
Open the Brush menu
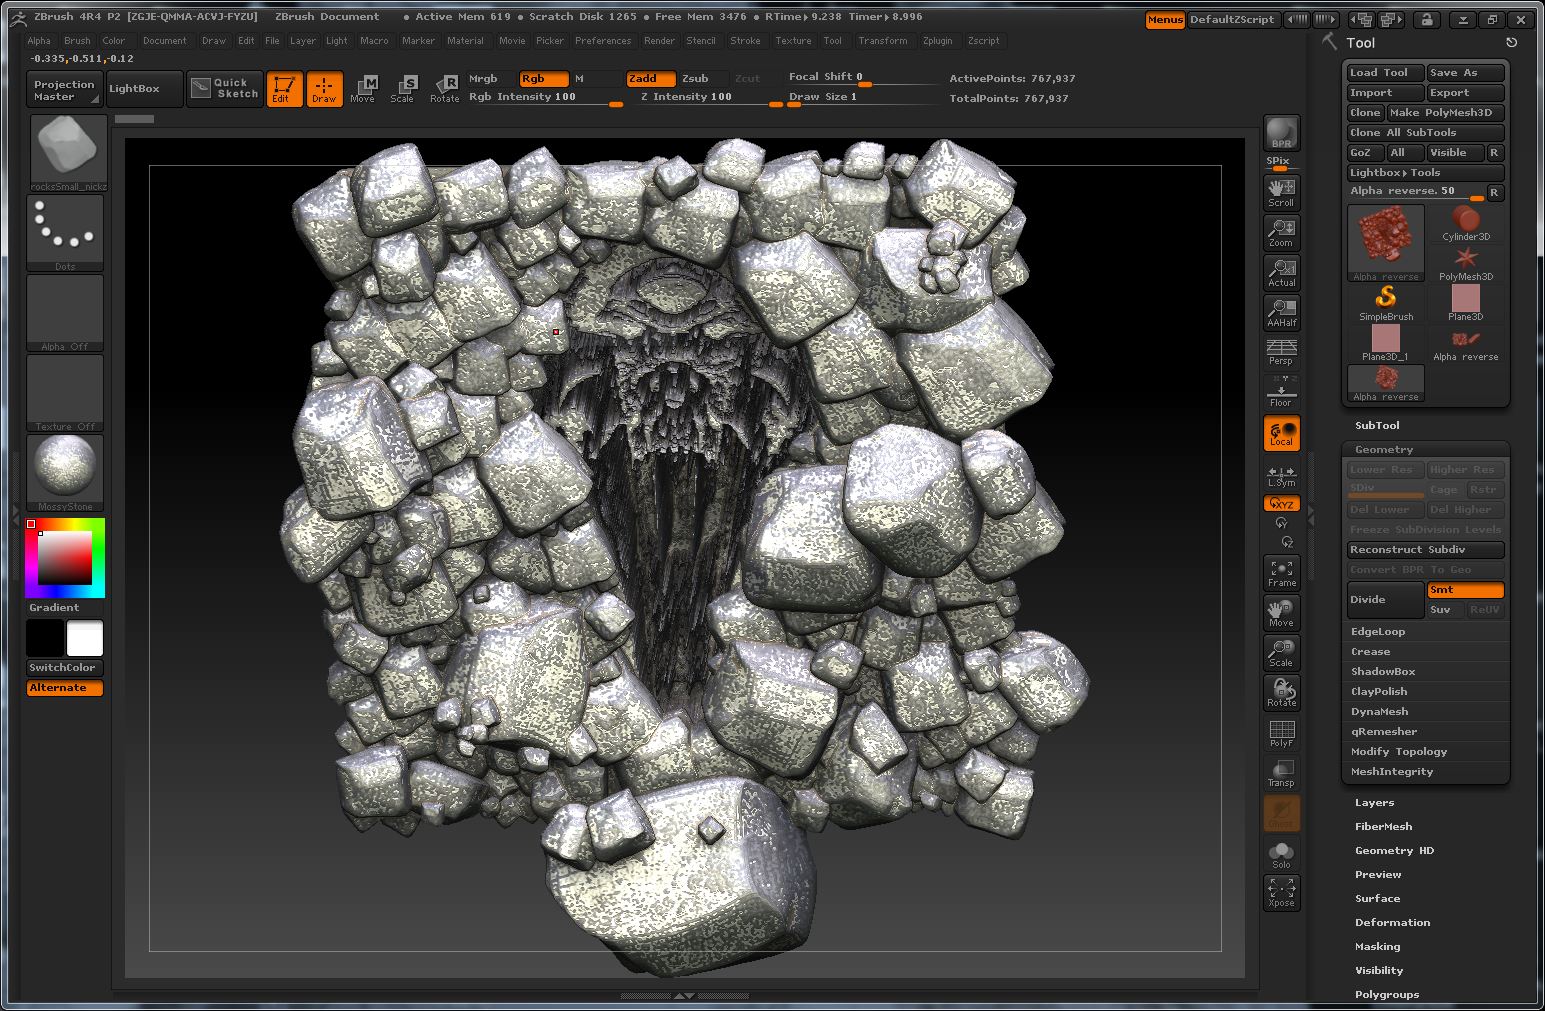[77, 41]
